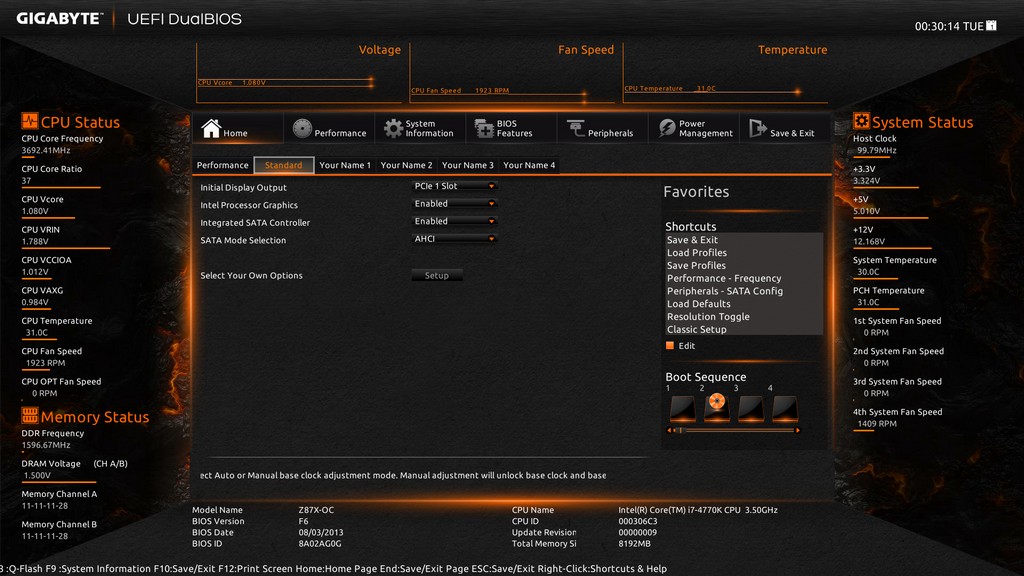This screenshot has height=576, width=1024.
Task: Click the Model Name Z87X-OC value
Action: (316, 510)
